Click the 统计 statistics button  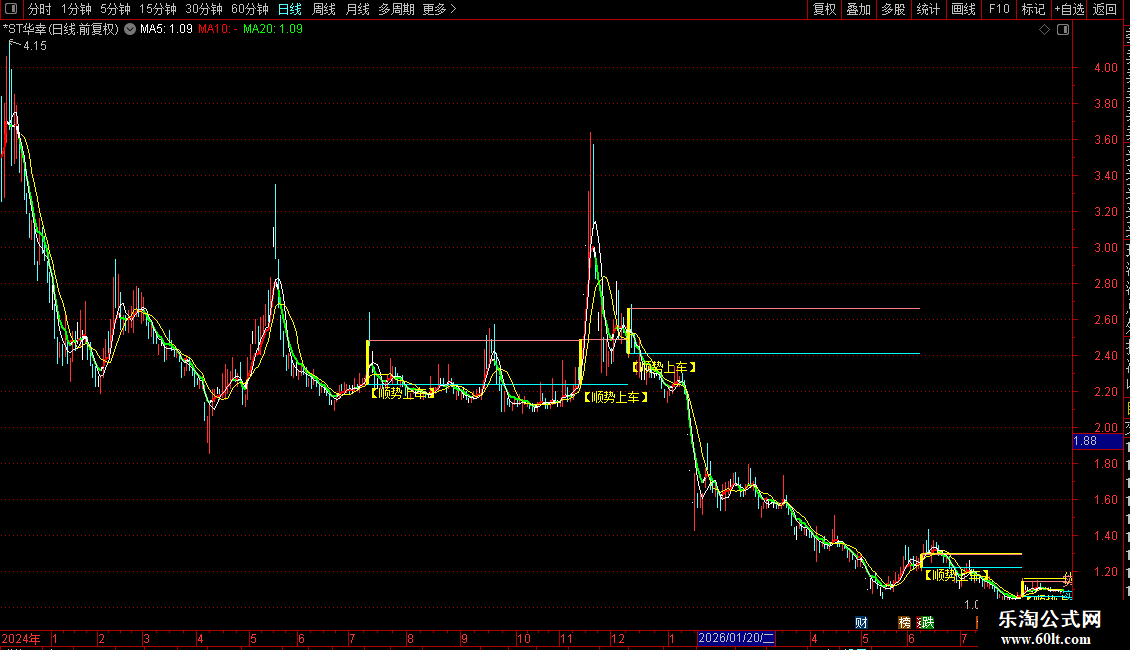coord(928,9)
